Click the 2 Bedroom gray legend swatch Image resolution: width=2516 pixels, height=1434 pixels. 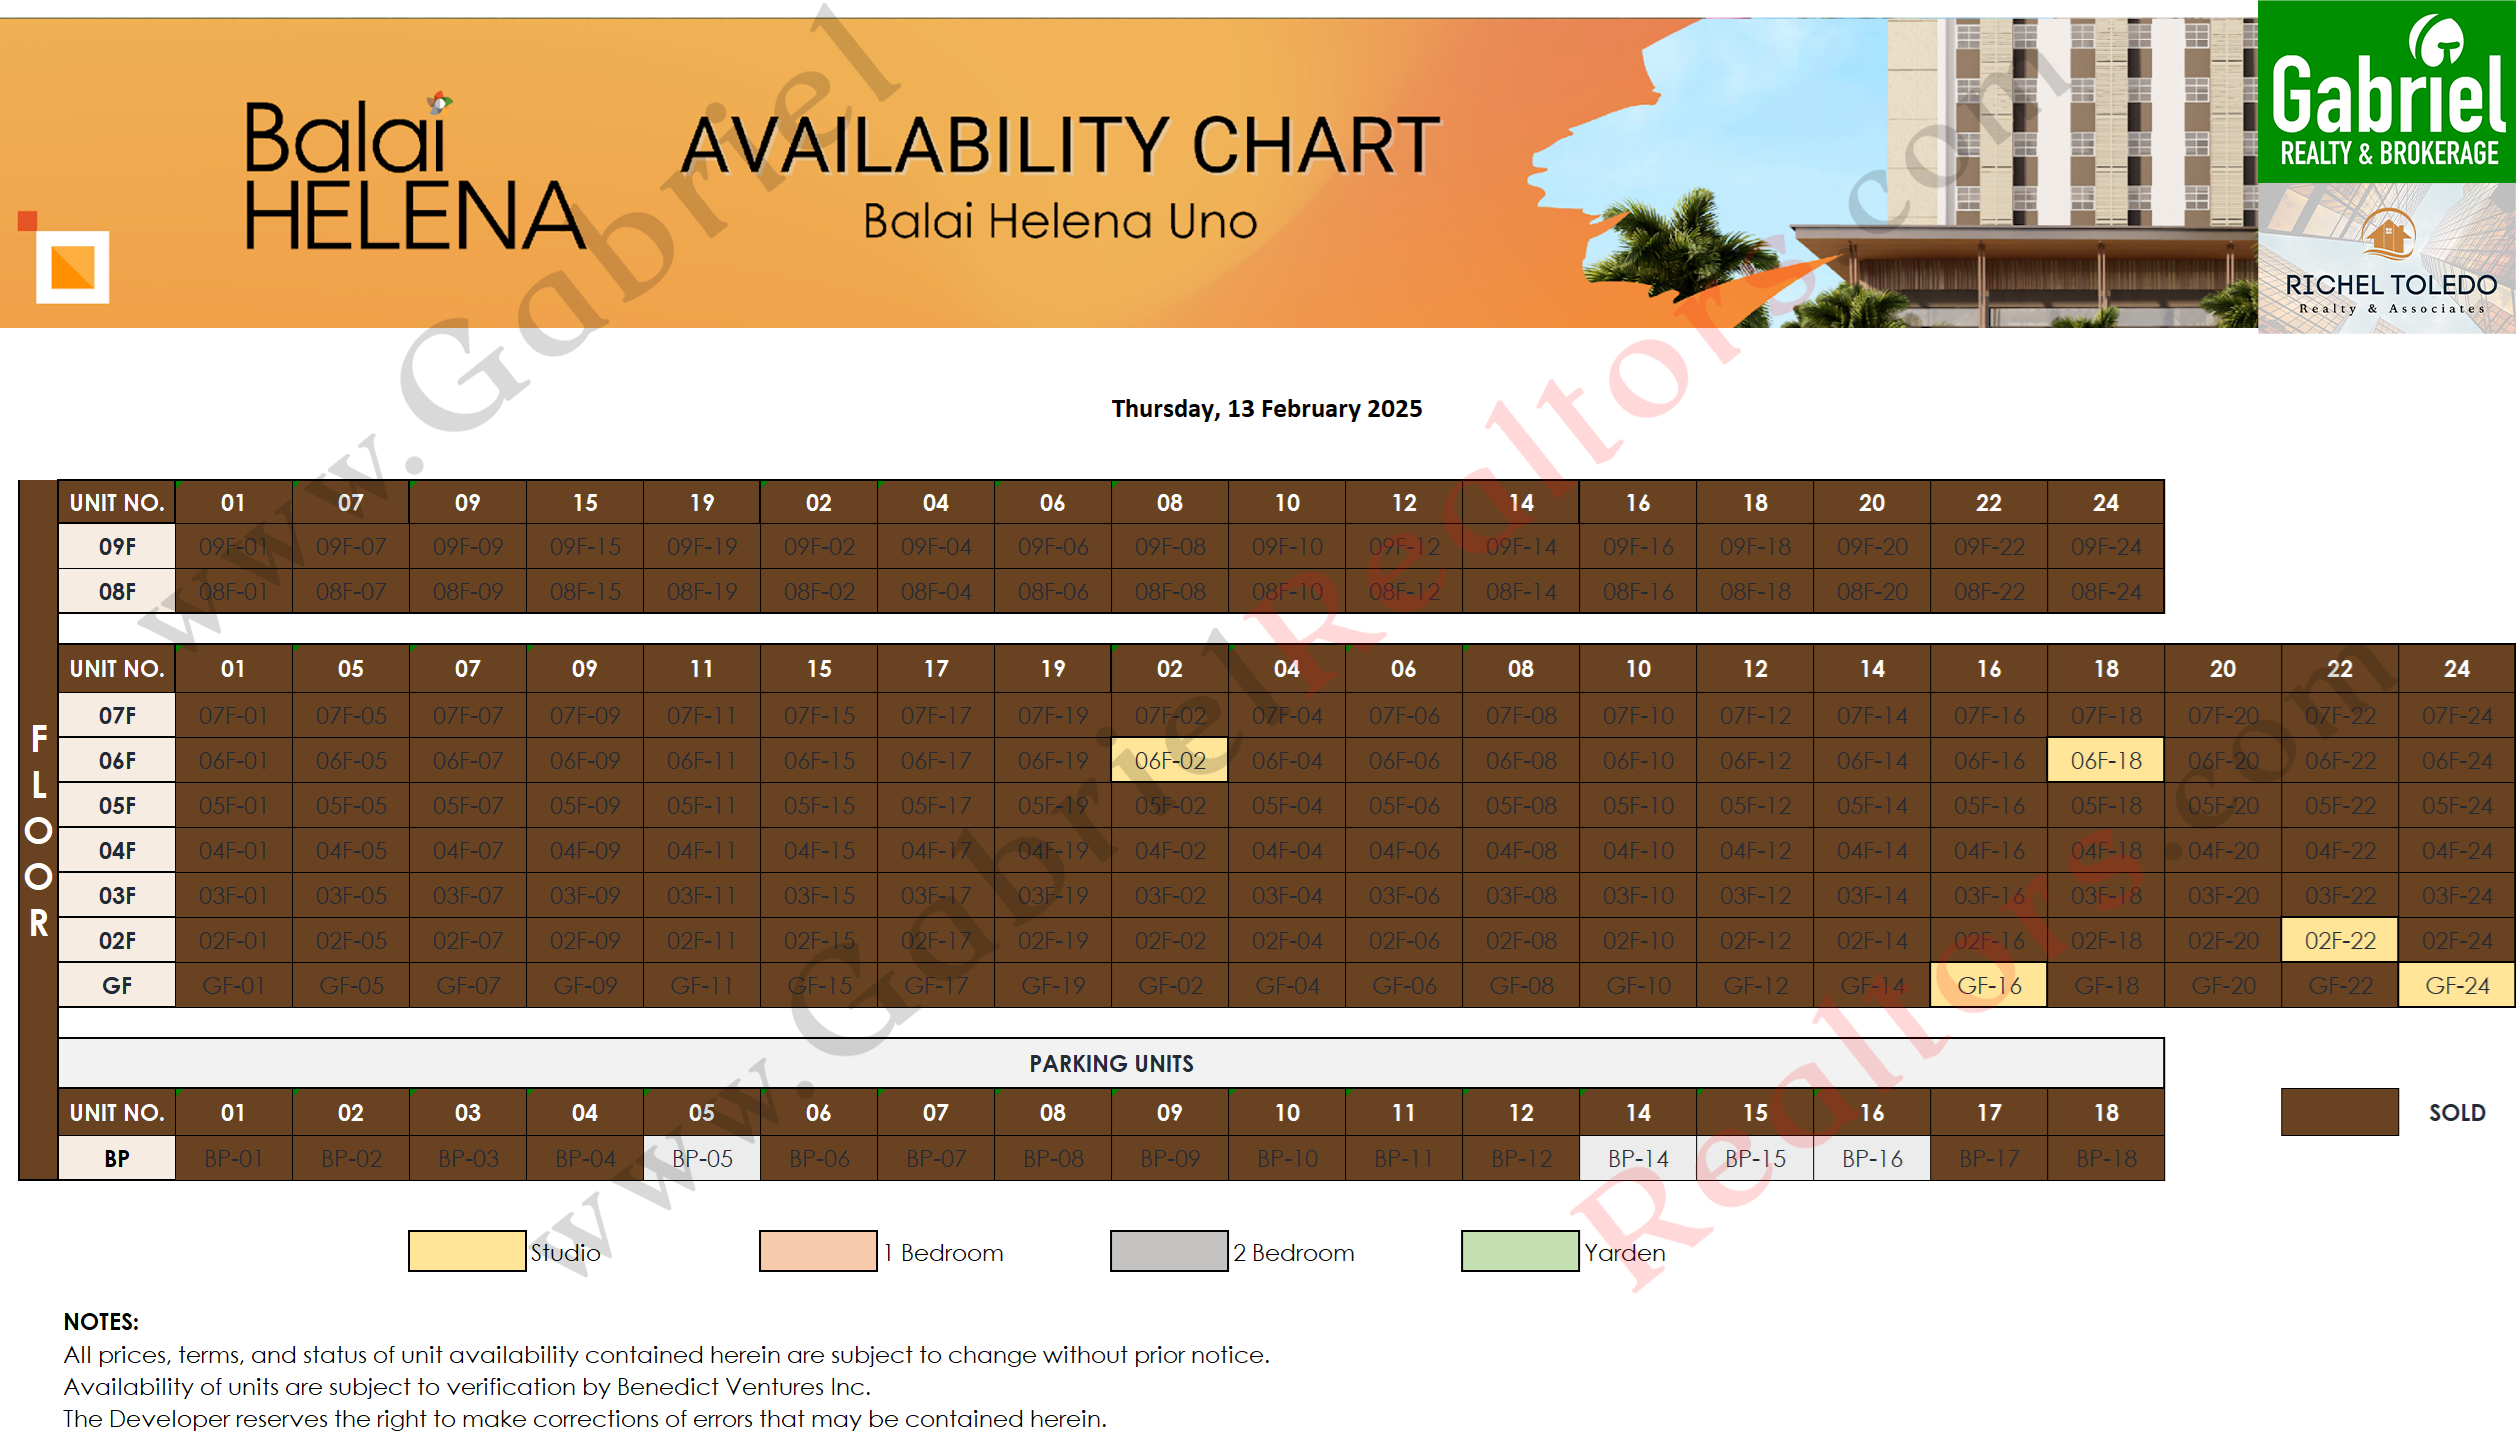click(x=1169, y=1251)
